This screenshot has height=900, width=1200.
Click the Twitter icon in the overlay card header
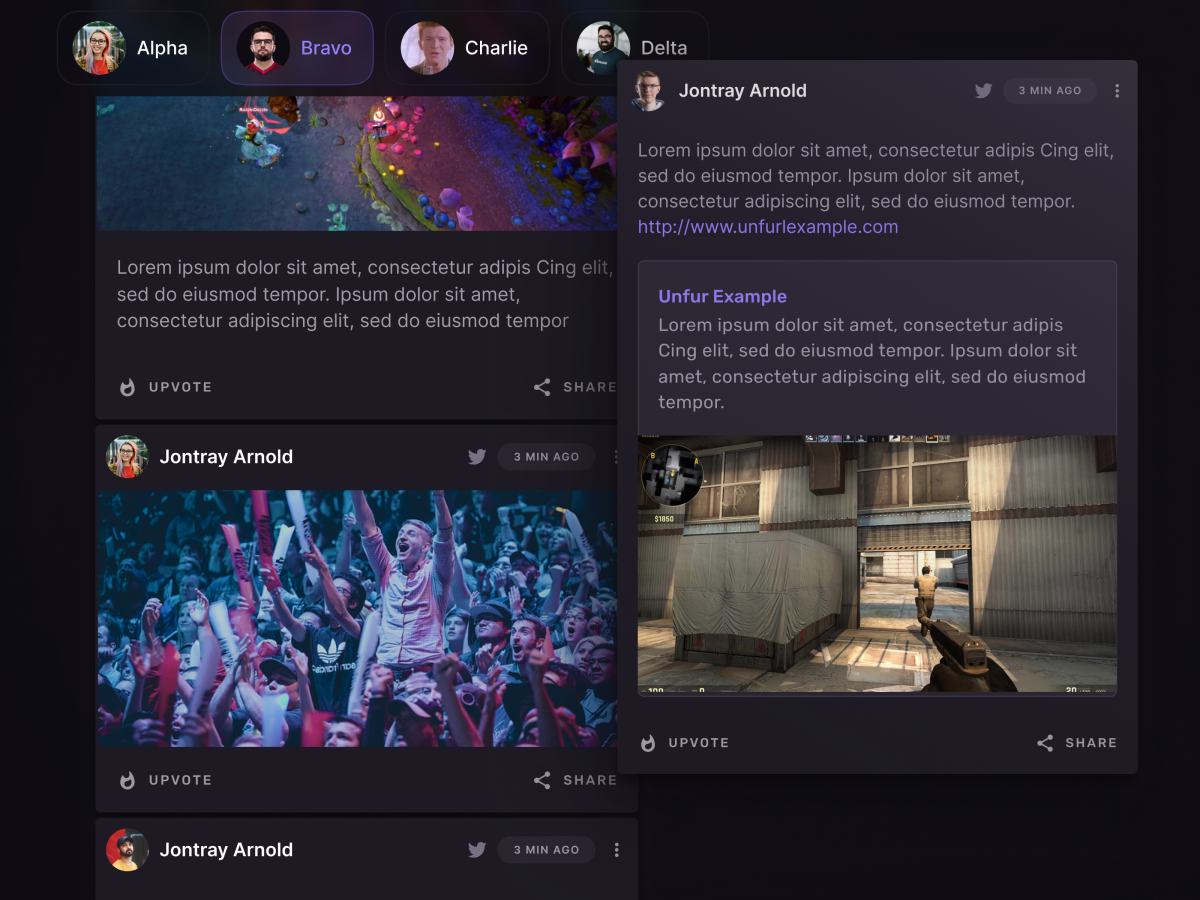(x=984, y=91)
